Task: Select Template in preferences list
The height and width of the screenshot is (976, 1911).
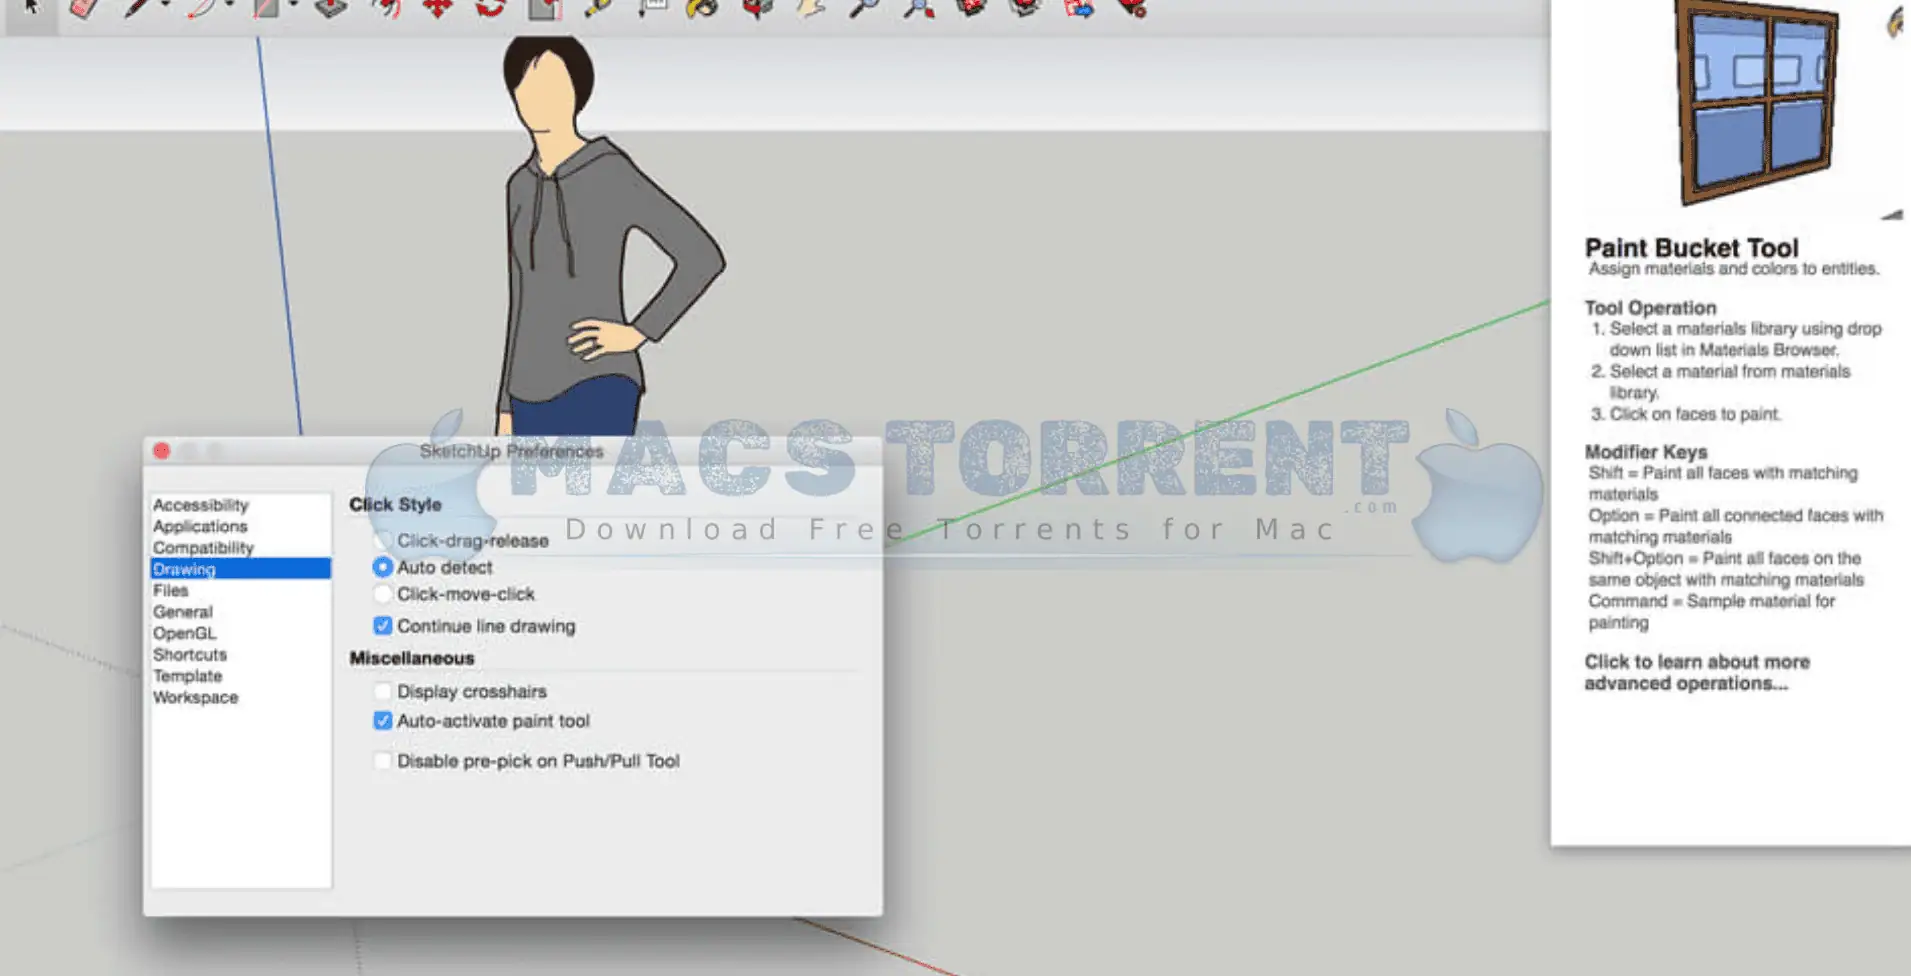Action: pyautogui.click(x=240, y=676)
